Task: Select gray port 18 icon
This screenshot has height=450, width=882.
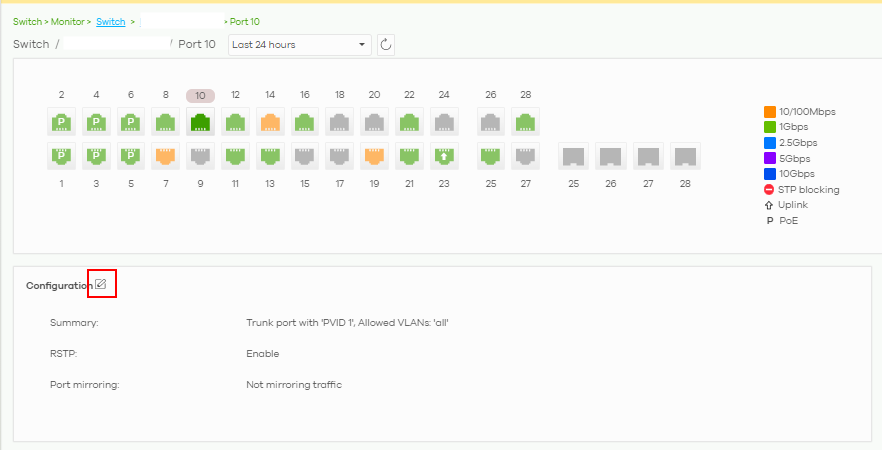Action: [340, 123]
